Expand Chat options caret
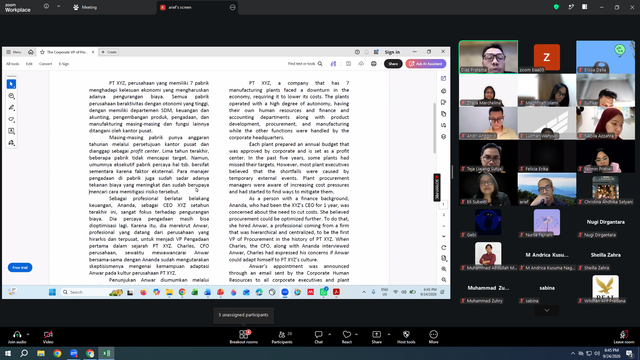 point(329,334)
